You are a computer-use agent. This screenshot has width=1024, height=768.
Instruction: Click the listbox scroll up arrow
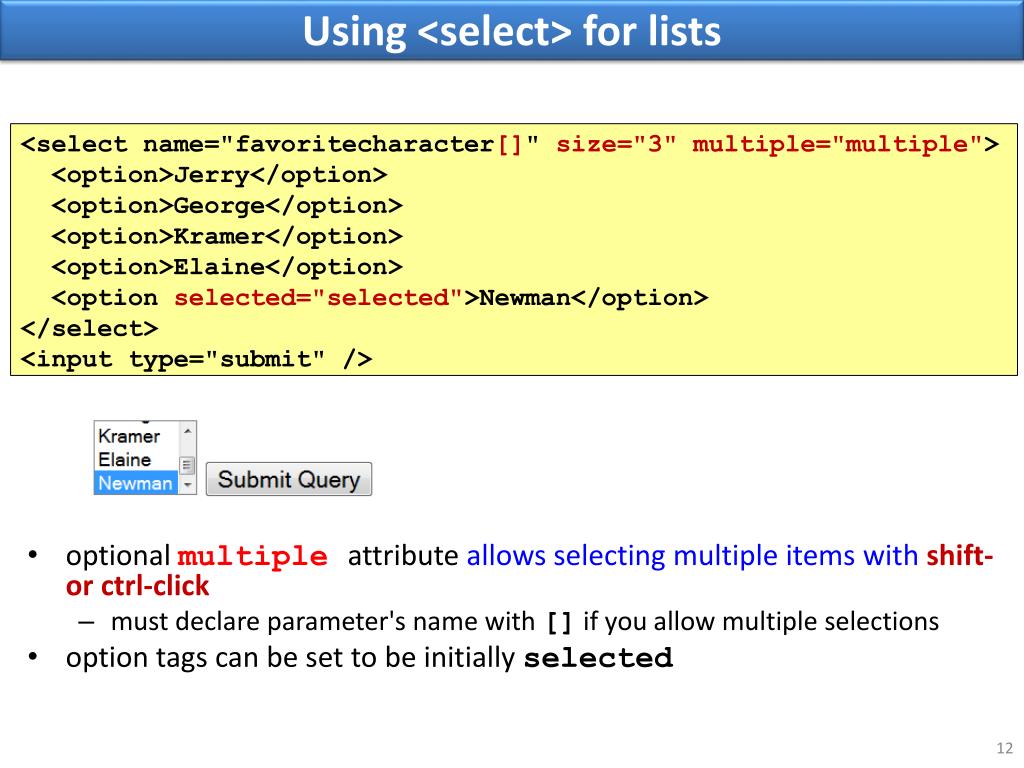coord(187,431)
